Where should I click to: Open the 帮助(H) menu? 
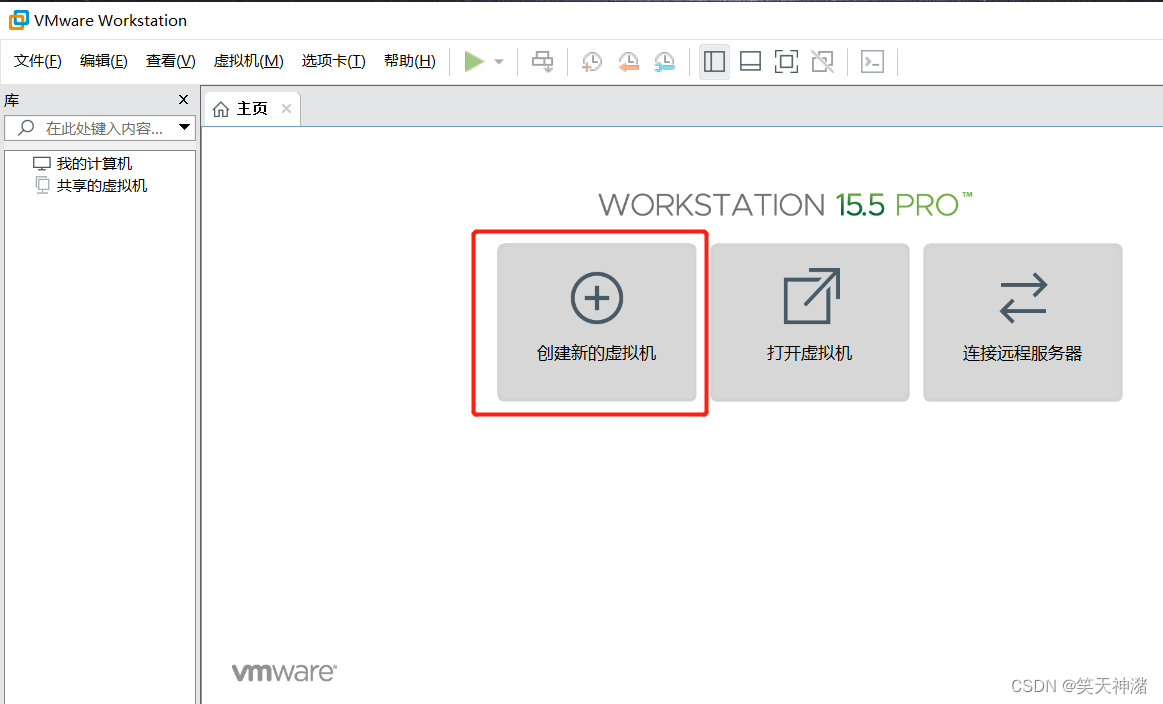click(410, 61)
